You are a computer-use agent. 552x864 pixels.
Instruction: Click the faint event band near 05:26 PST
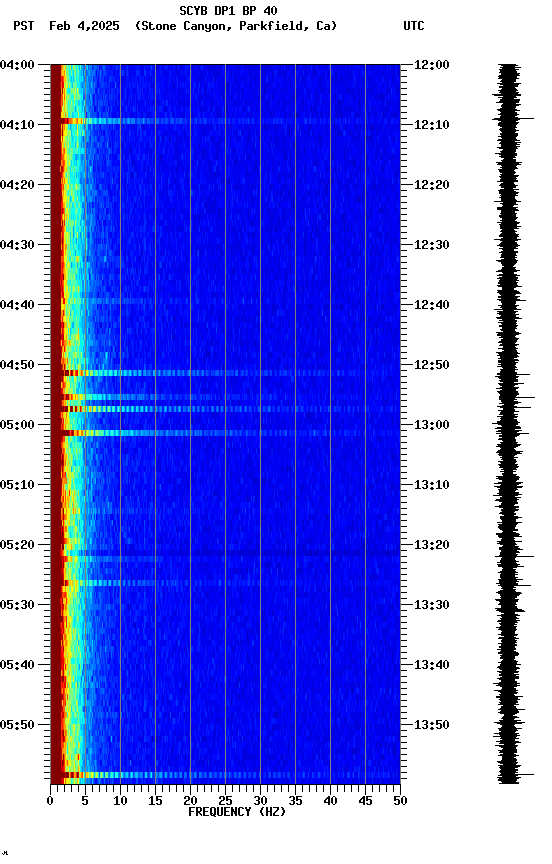click(x=225, y=583)
